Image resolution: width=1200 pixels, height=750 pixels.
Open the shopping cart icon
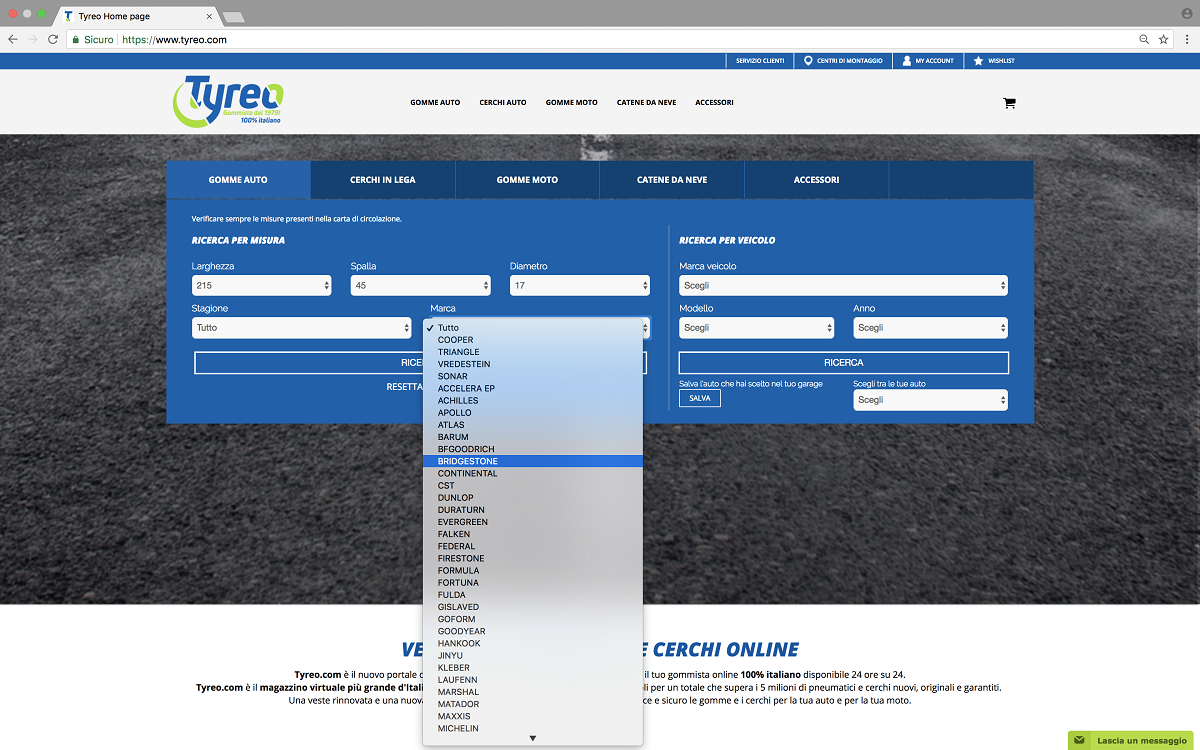1009,103
